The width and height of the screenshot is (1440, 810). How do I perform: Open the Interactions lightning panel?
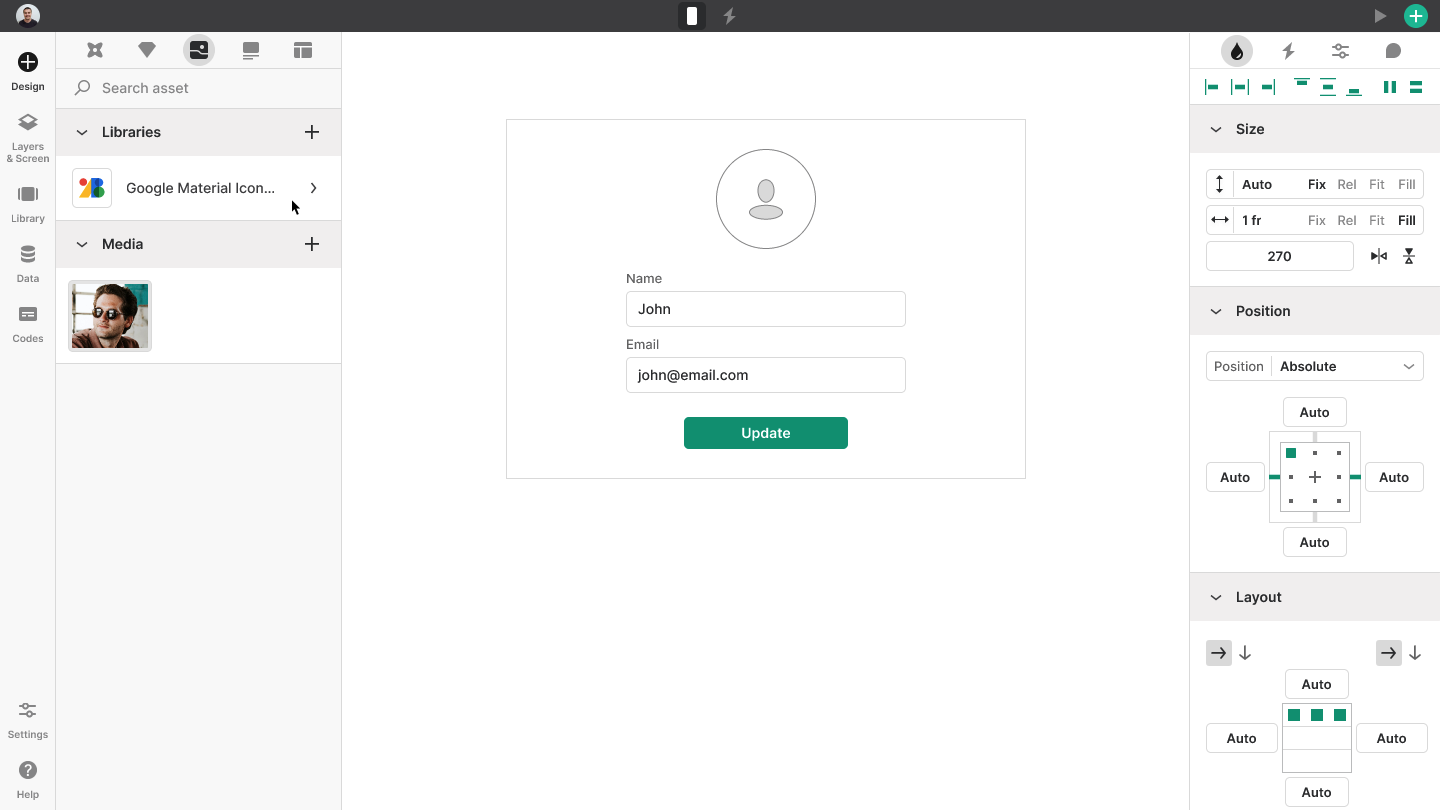click(1288, 50)
